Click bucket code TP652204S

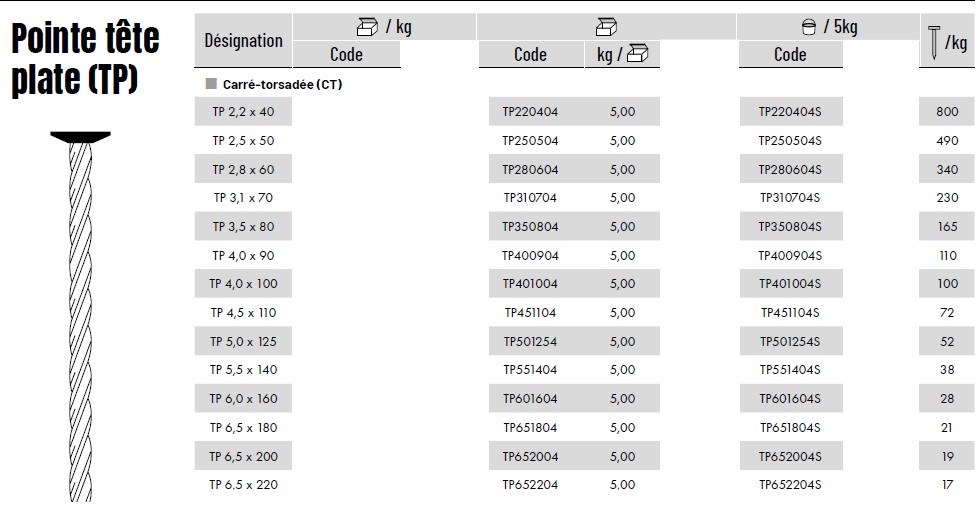coord(790,485)
